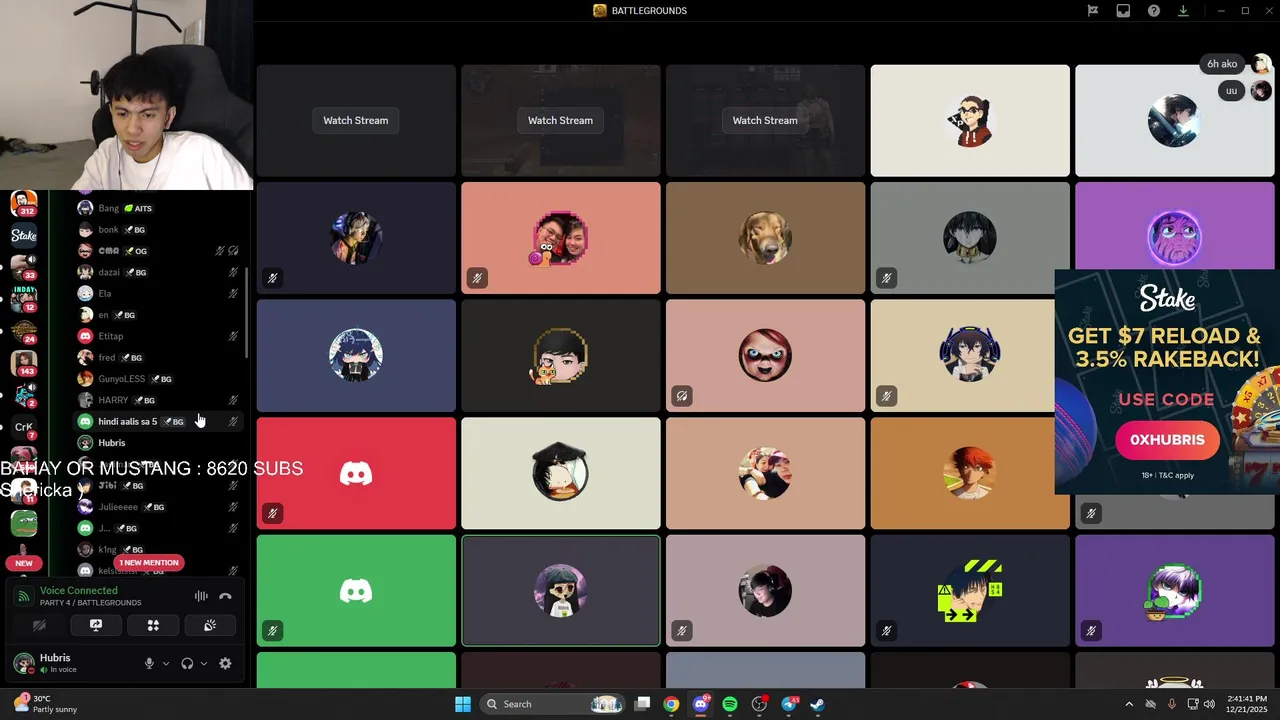Screen dimensions: 1280x720
Task: Open Task View from taskbar
Action: point(643,704)
